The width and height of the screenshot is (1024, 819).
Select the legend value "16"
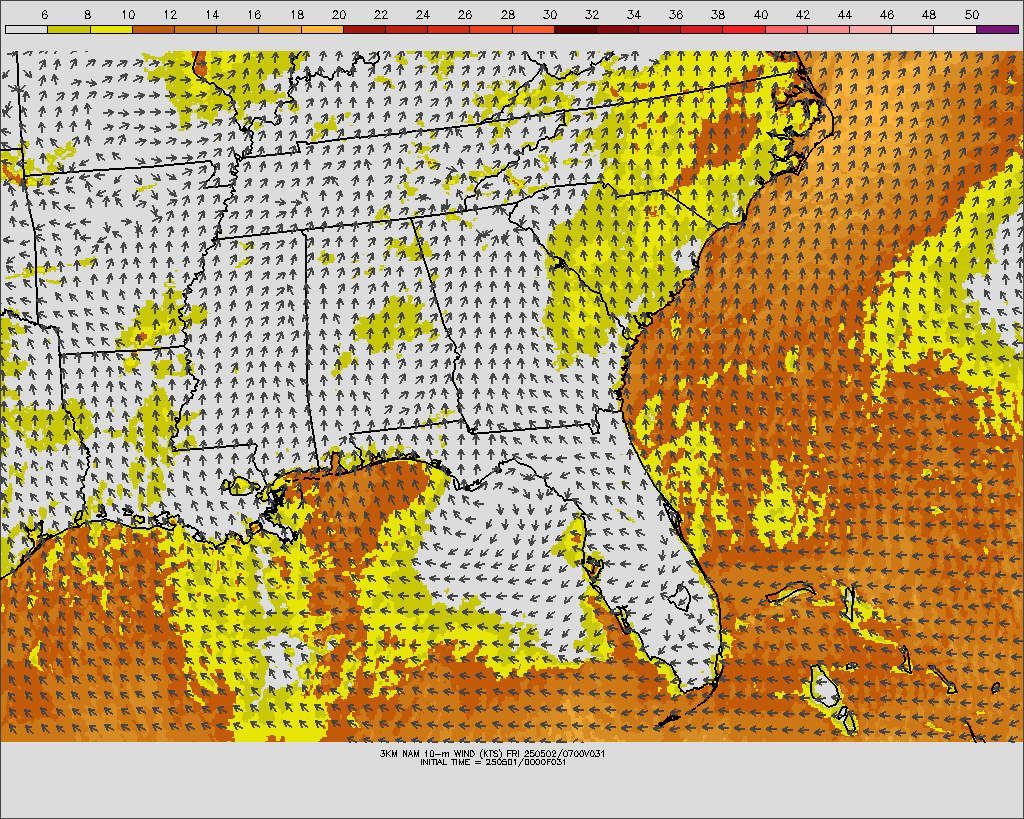(x=255, y=14)
